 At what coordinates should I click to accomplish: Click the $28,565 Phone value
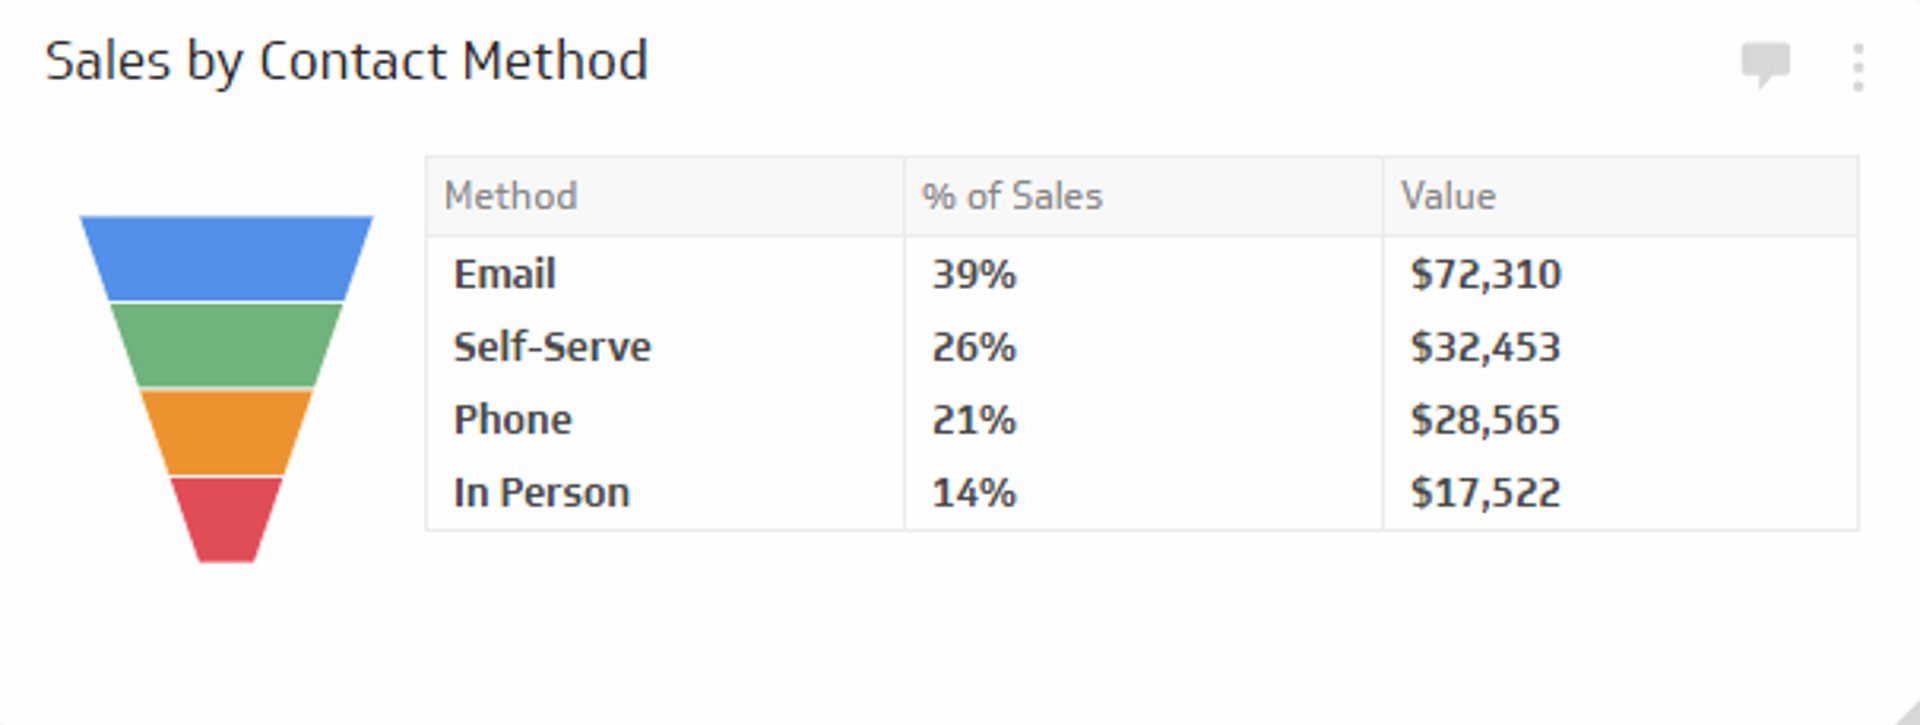tap(1485, 419)
